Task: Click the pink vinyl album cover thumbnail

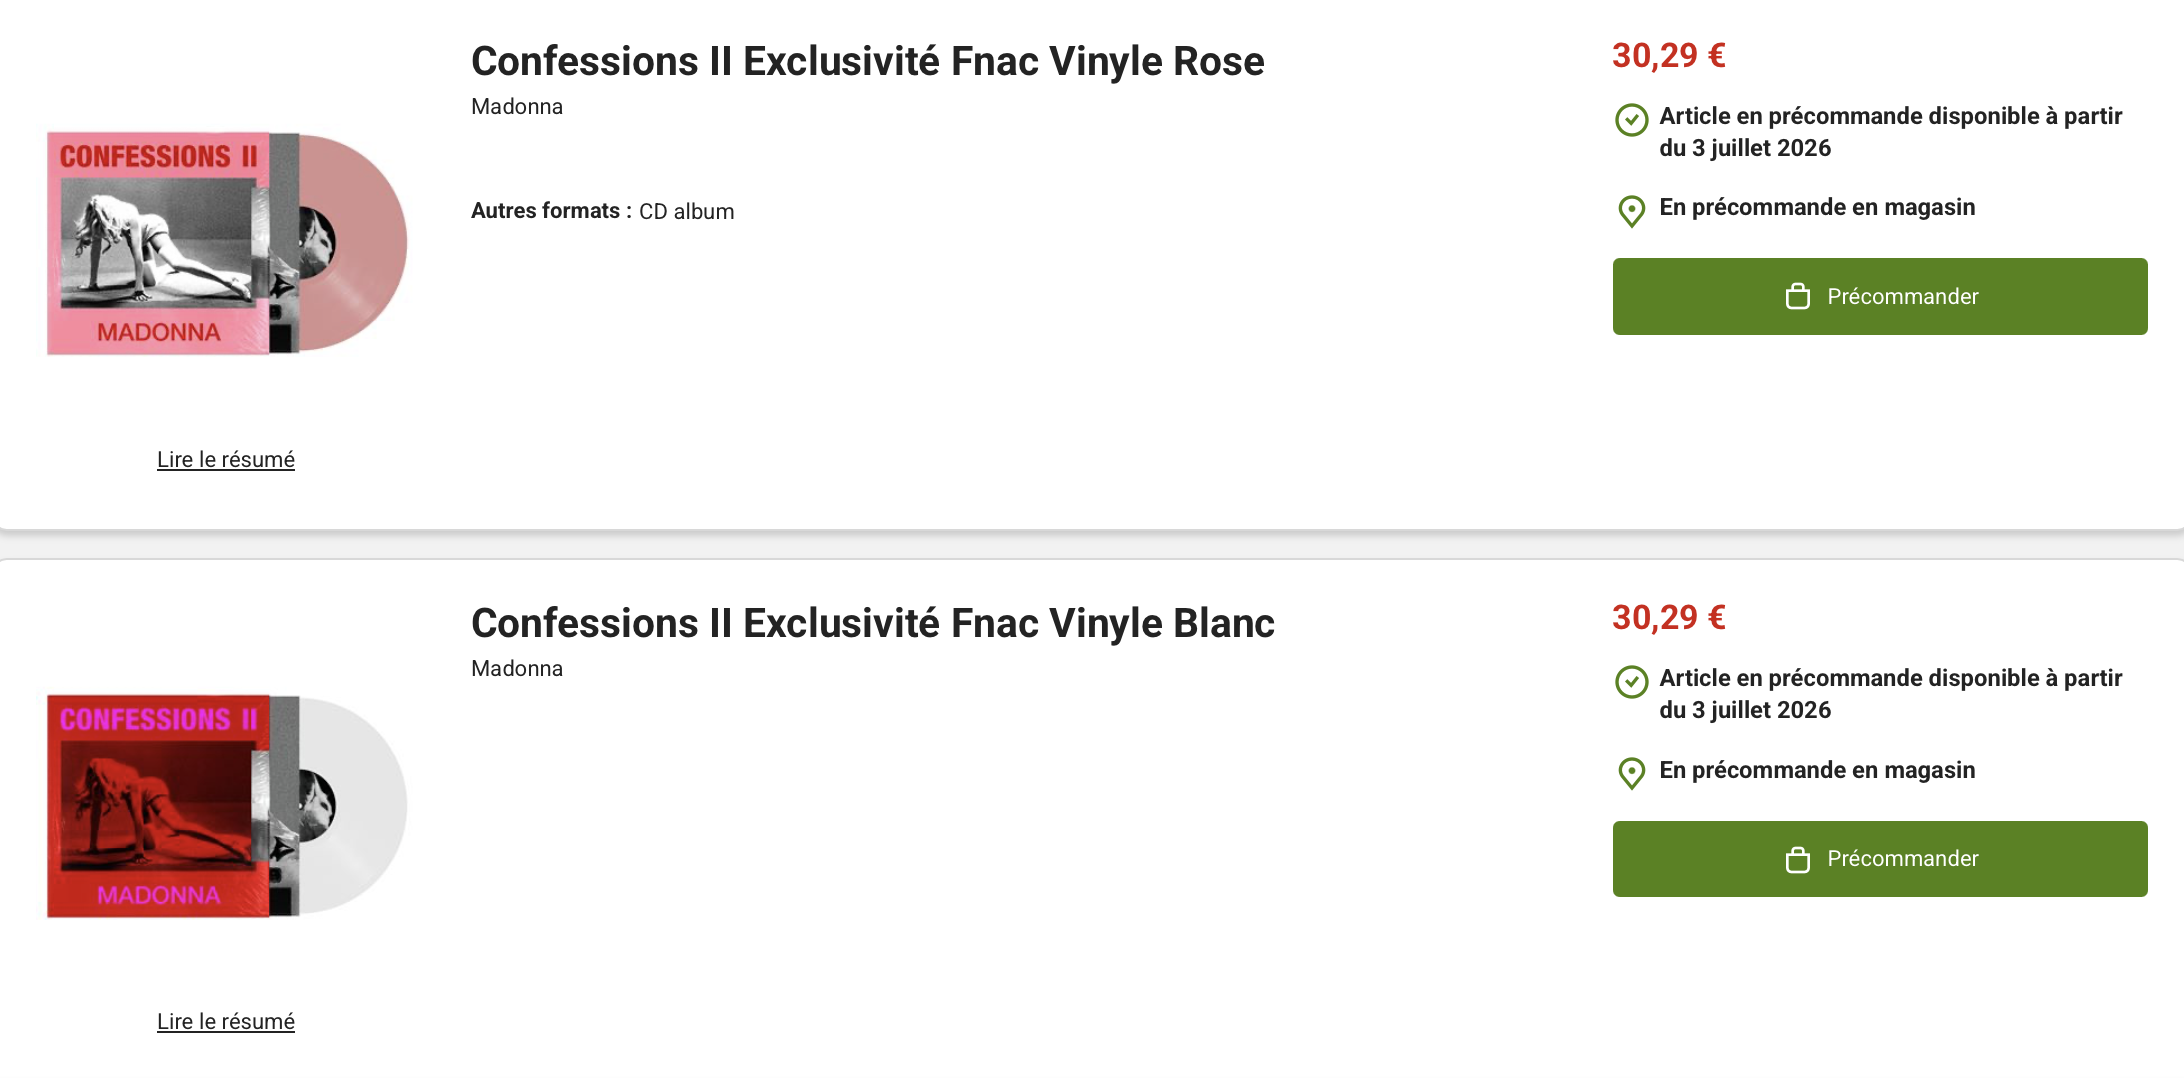Action: (x=226, y=243)
